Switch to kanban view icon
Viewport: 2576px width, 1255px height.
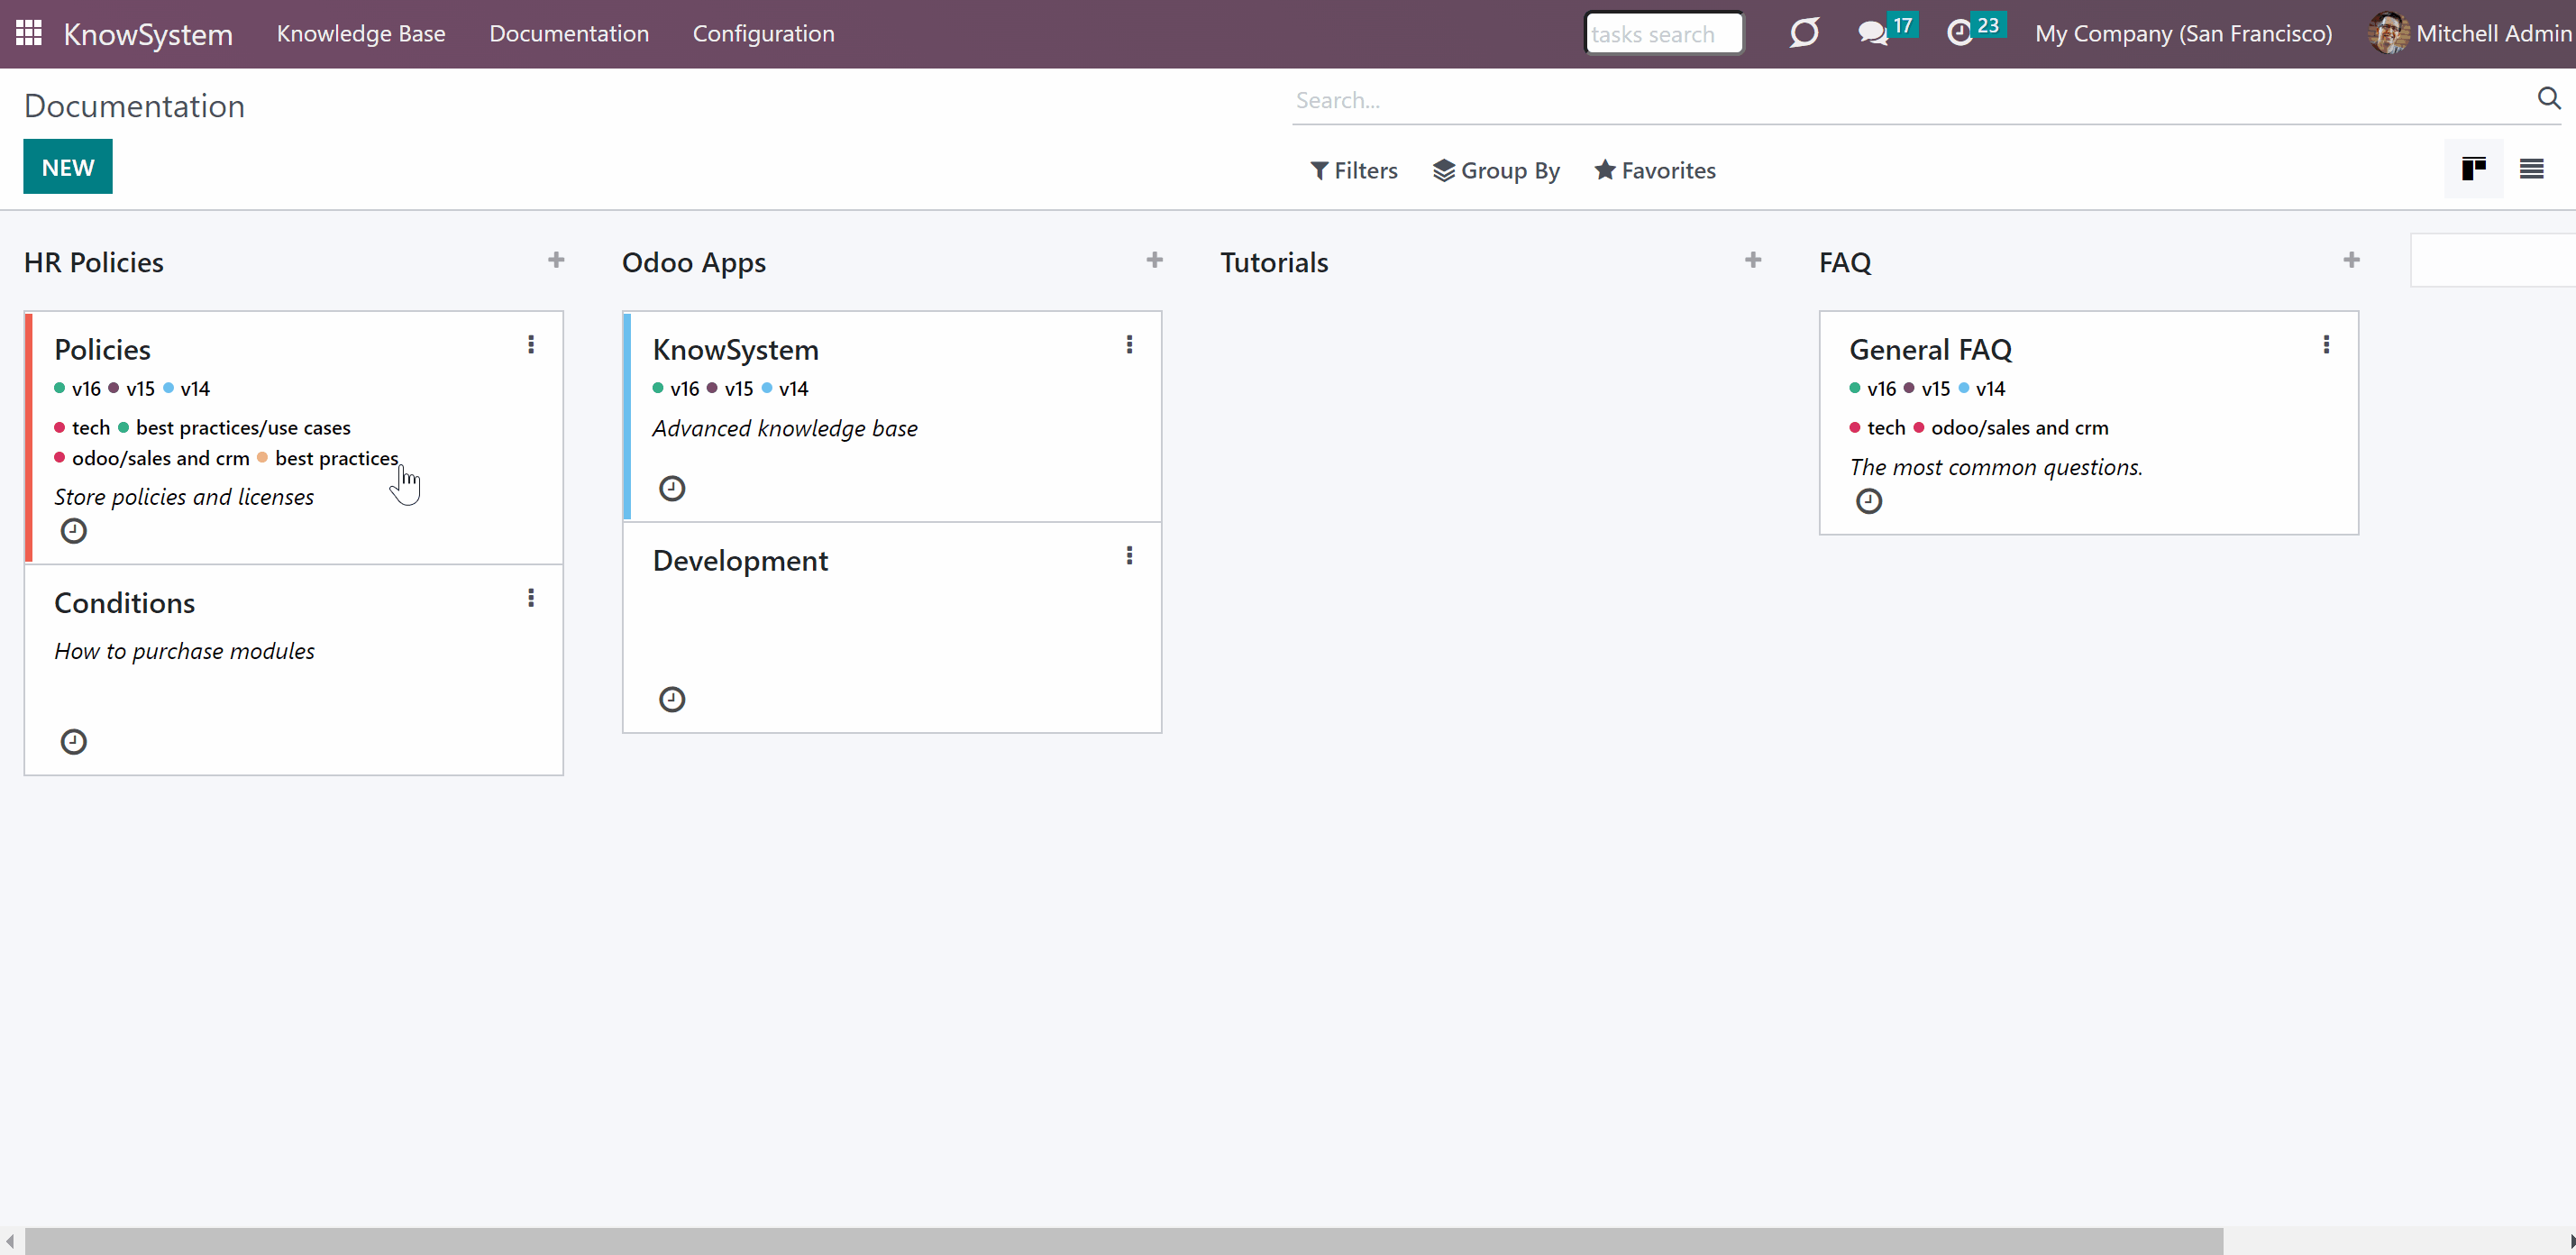pos(2474,169)
